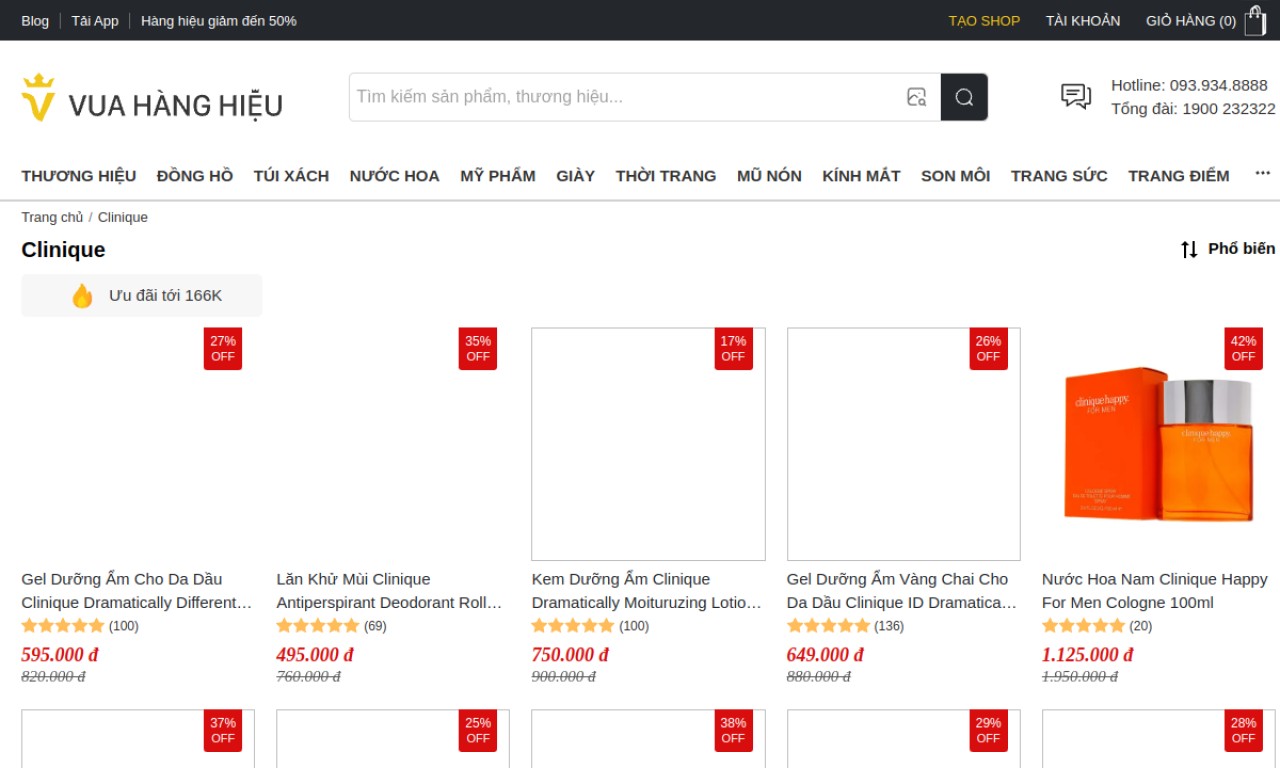This screenshot has height=768, width=1280.
Task: Open Hàng hiệu giảm đến 50% link
Action: pyautogui.click(x=219, y=21)
